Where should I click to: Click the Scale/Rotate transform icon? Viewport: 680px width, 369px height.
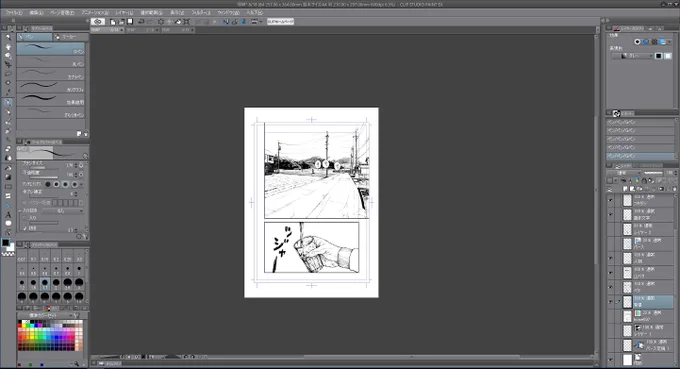point(186,21)
